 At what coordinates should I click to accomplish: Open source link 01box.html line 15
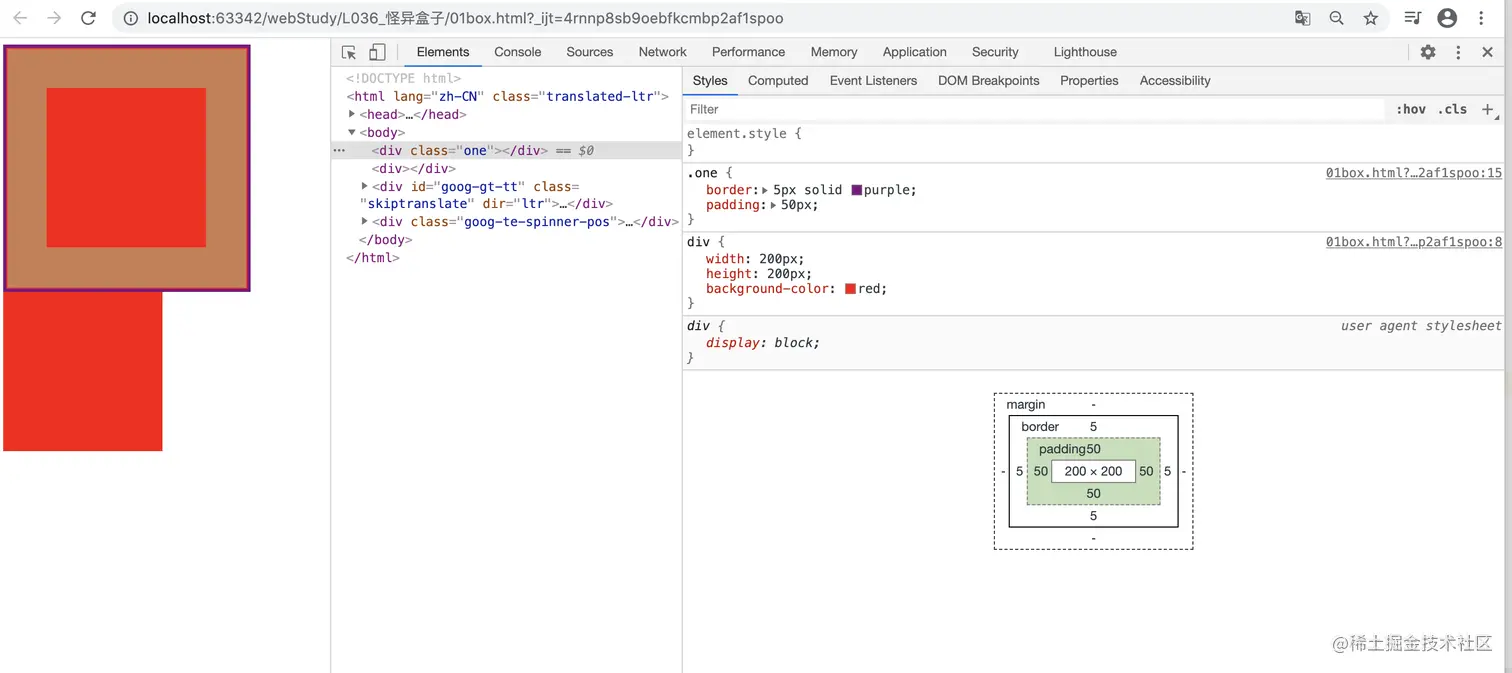click(1414, 173)
